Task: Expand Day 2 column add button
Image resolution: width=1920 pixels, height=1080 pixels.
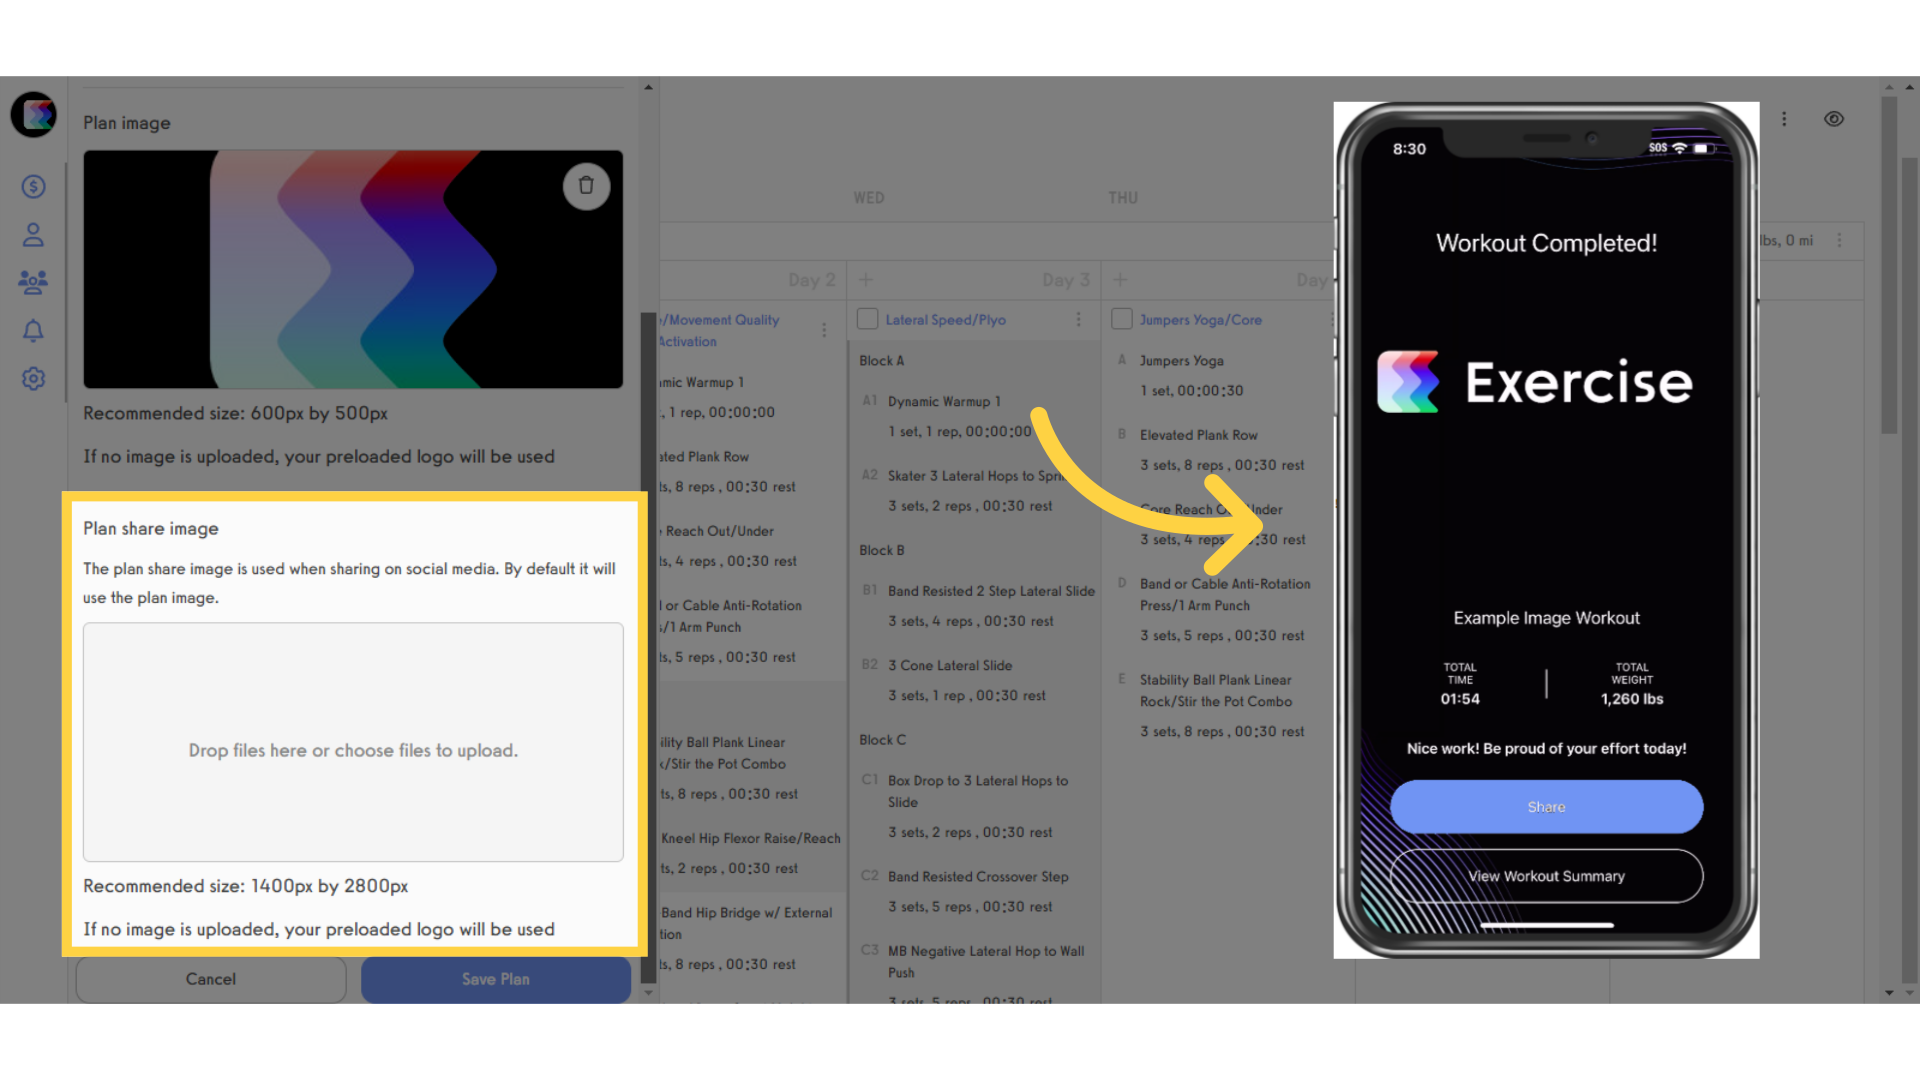Action: pos(866,280)
